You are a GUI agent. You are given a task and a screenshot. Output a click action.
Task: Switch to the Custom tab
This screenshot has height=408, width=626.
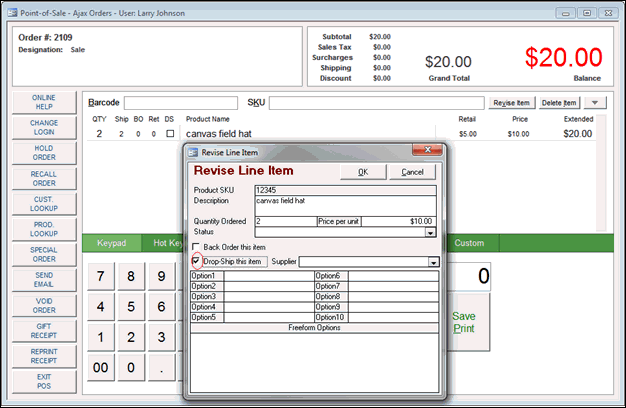[x=469, y=243]
